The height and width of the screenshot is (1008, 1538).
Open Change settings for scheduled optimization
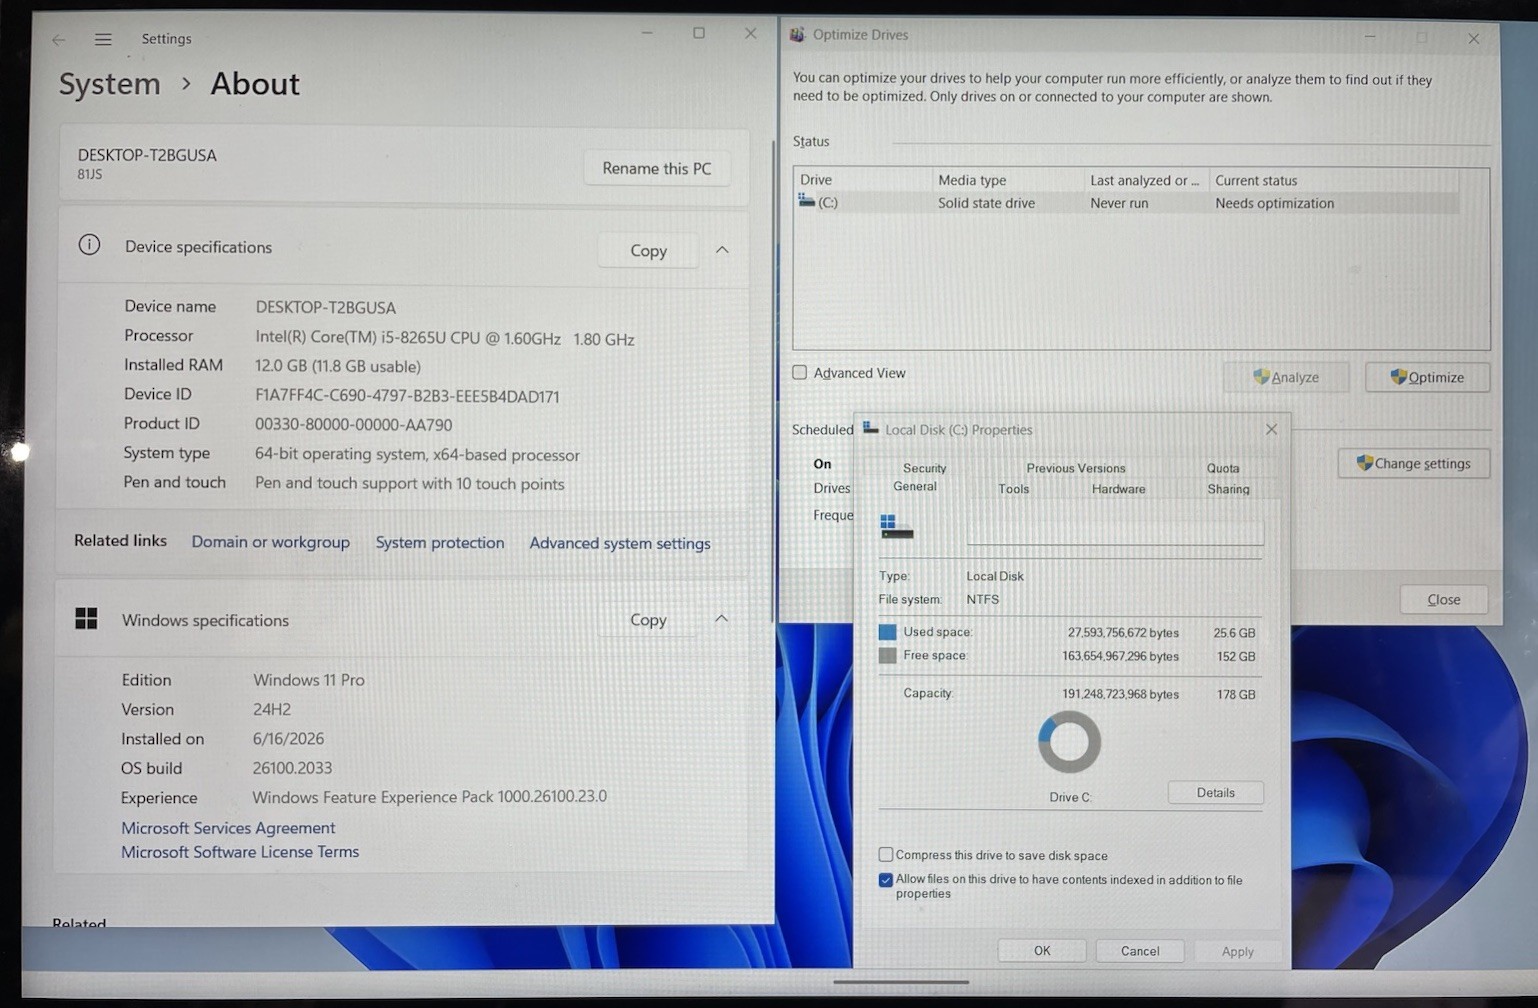click(x=1414, y=463)
